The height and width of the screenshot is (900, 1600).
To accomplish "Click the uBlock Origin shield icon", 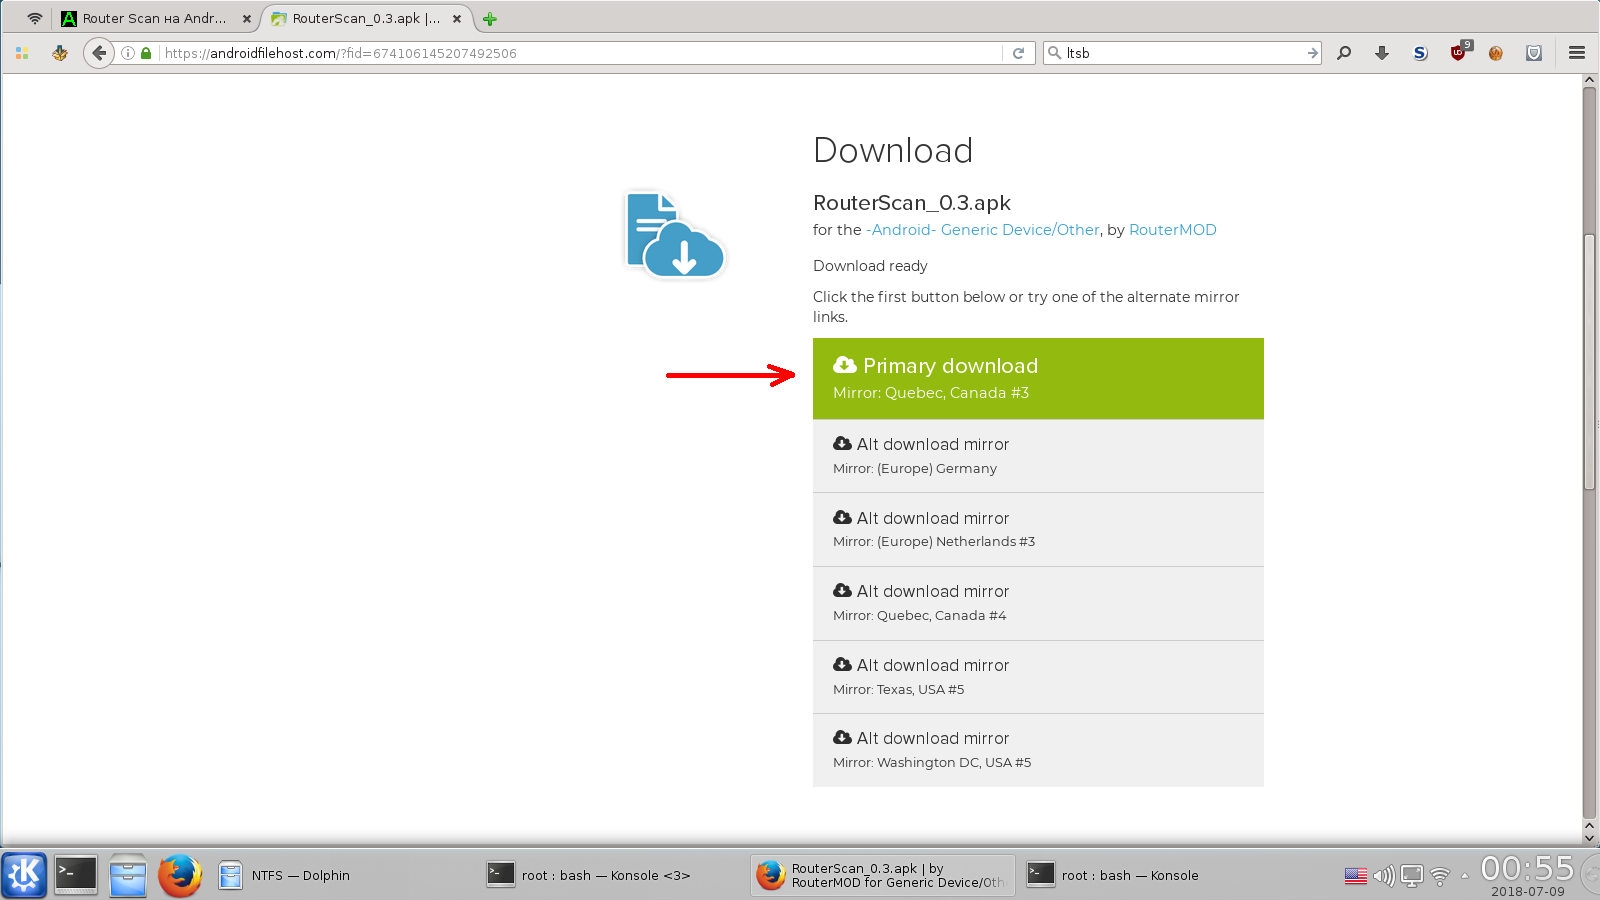I will [x=1458, y=53].
